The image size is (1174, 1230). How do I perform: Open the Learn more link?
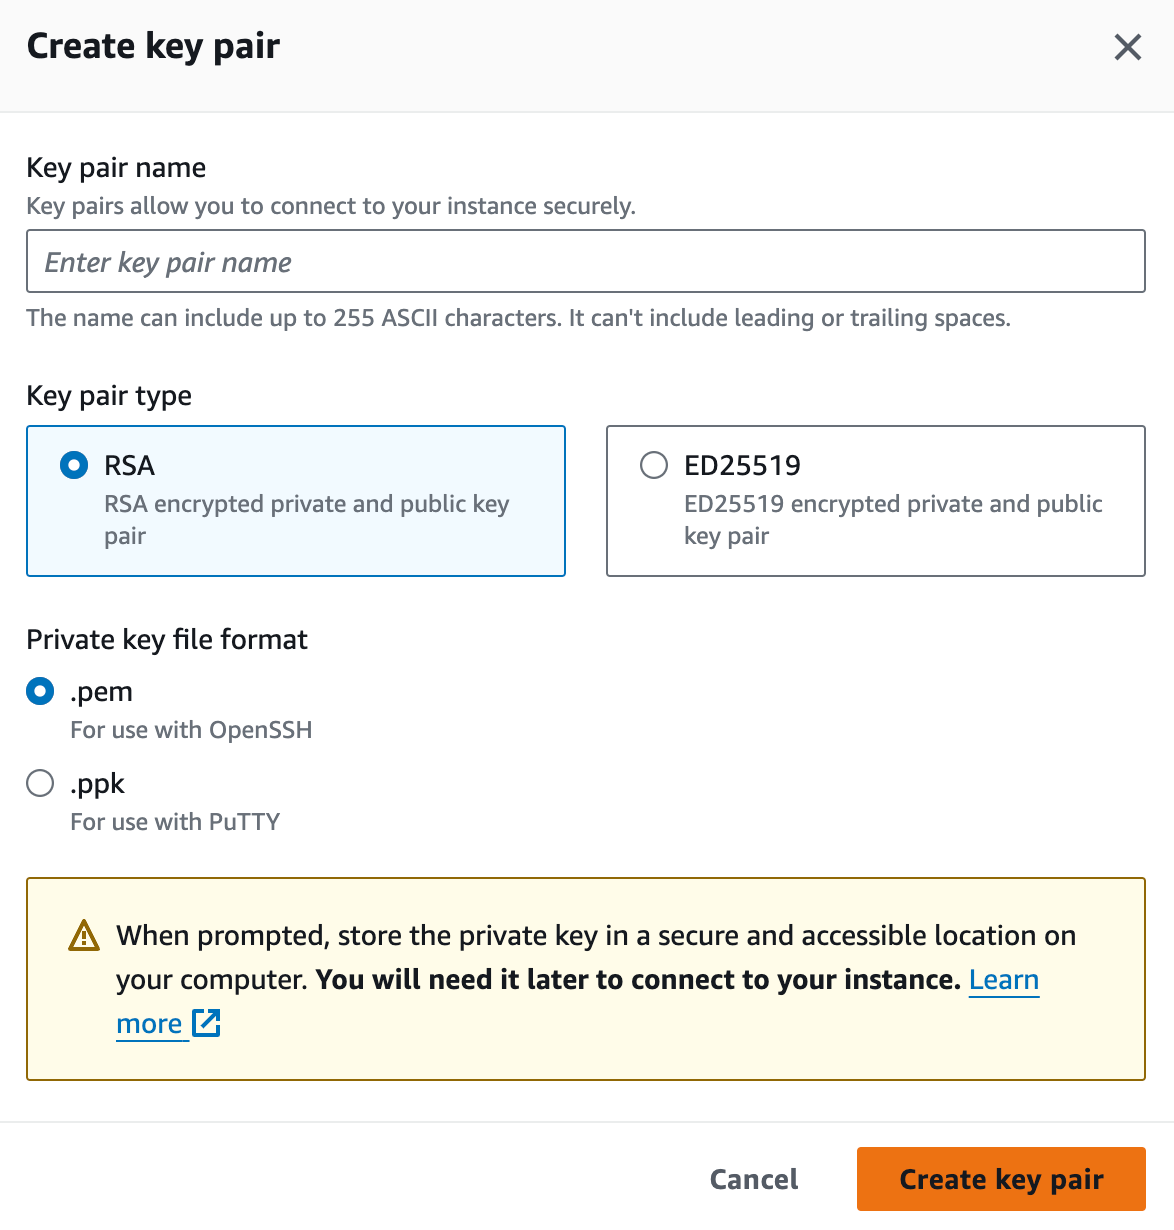coord(1004,980)
